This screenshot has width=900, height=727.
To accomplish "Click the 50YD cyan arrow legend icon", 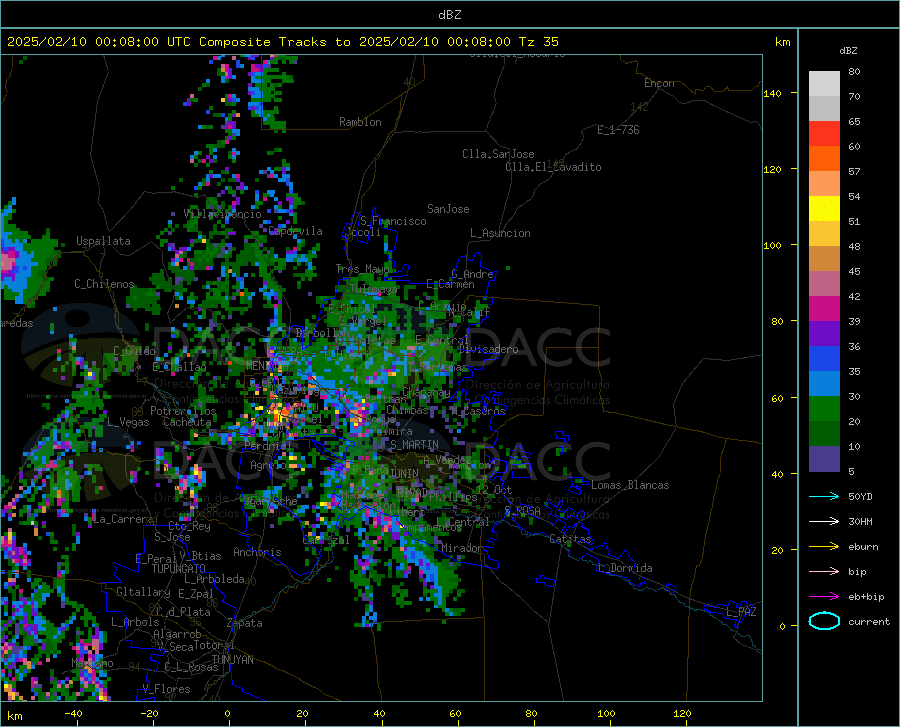I will (824, 496).
